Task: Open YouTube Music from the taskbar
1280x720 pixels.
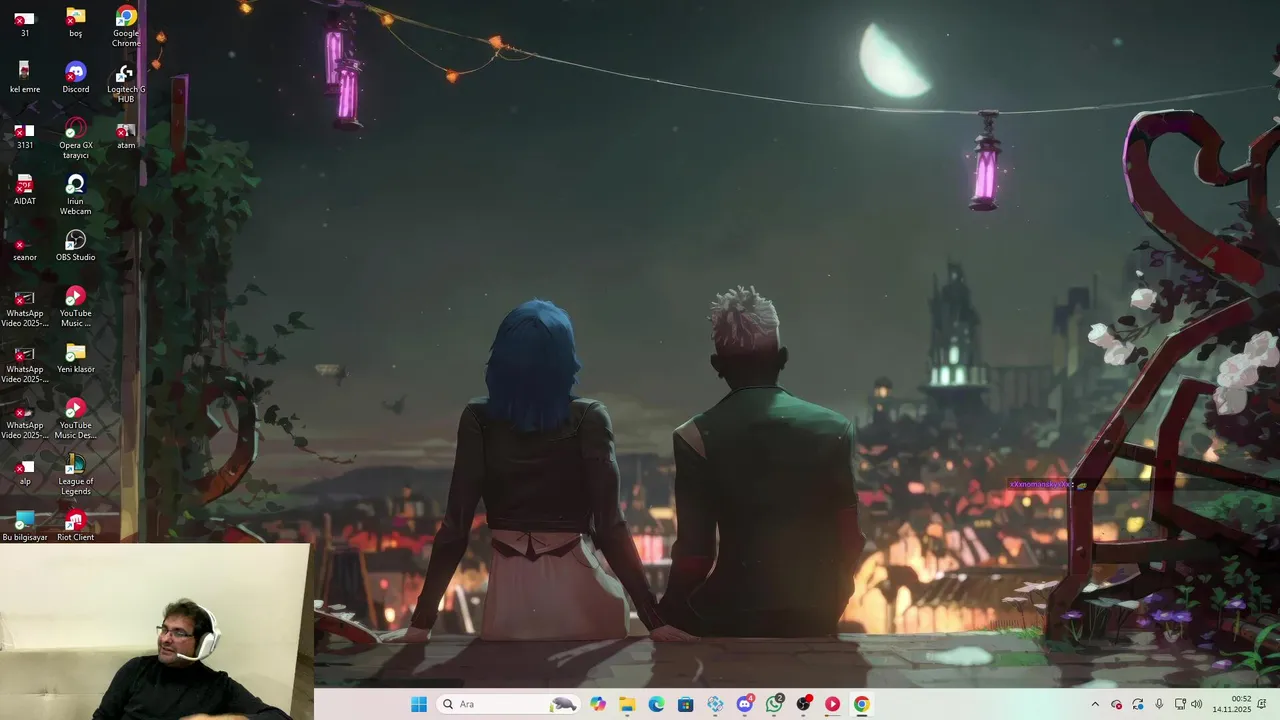Action: click(x=832, y=704)
